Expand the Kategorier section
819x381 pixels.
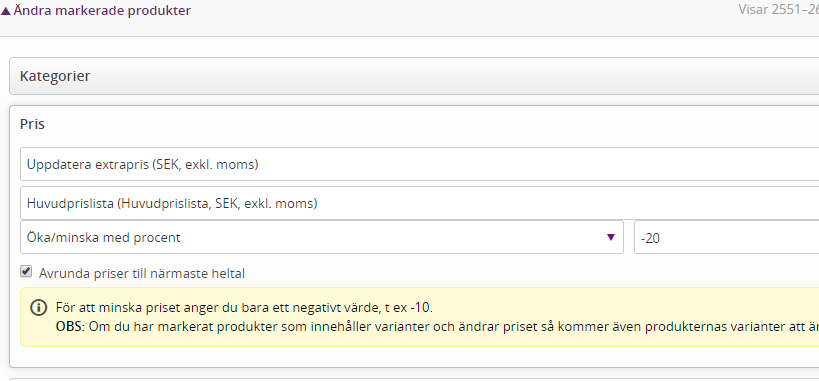point(414,76)
